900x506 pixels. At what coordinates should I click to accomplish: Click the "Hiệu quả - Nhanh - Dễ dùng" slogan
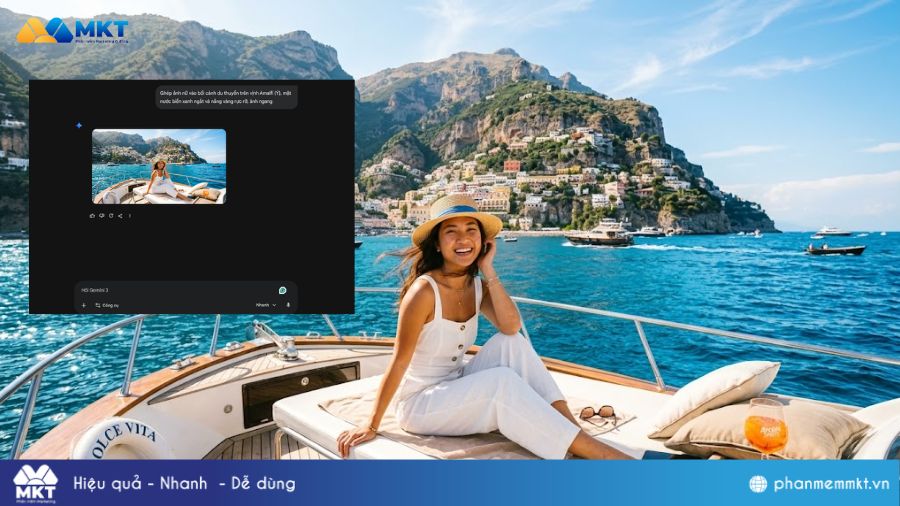tap(184, 484)
